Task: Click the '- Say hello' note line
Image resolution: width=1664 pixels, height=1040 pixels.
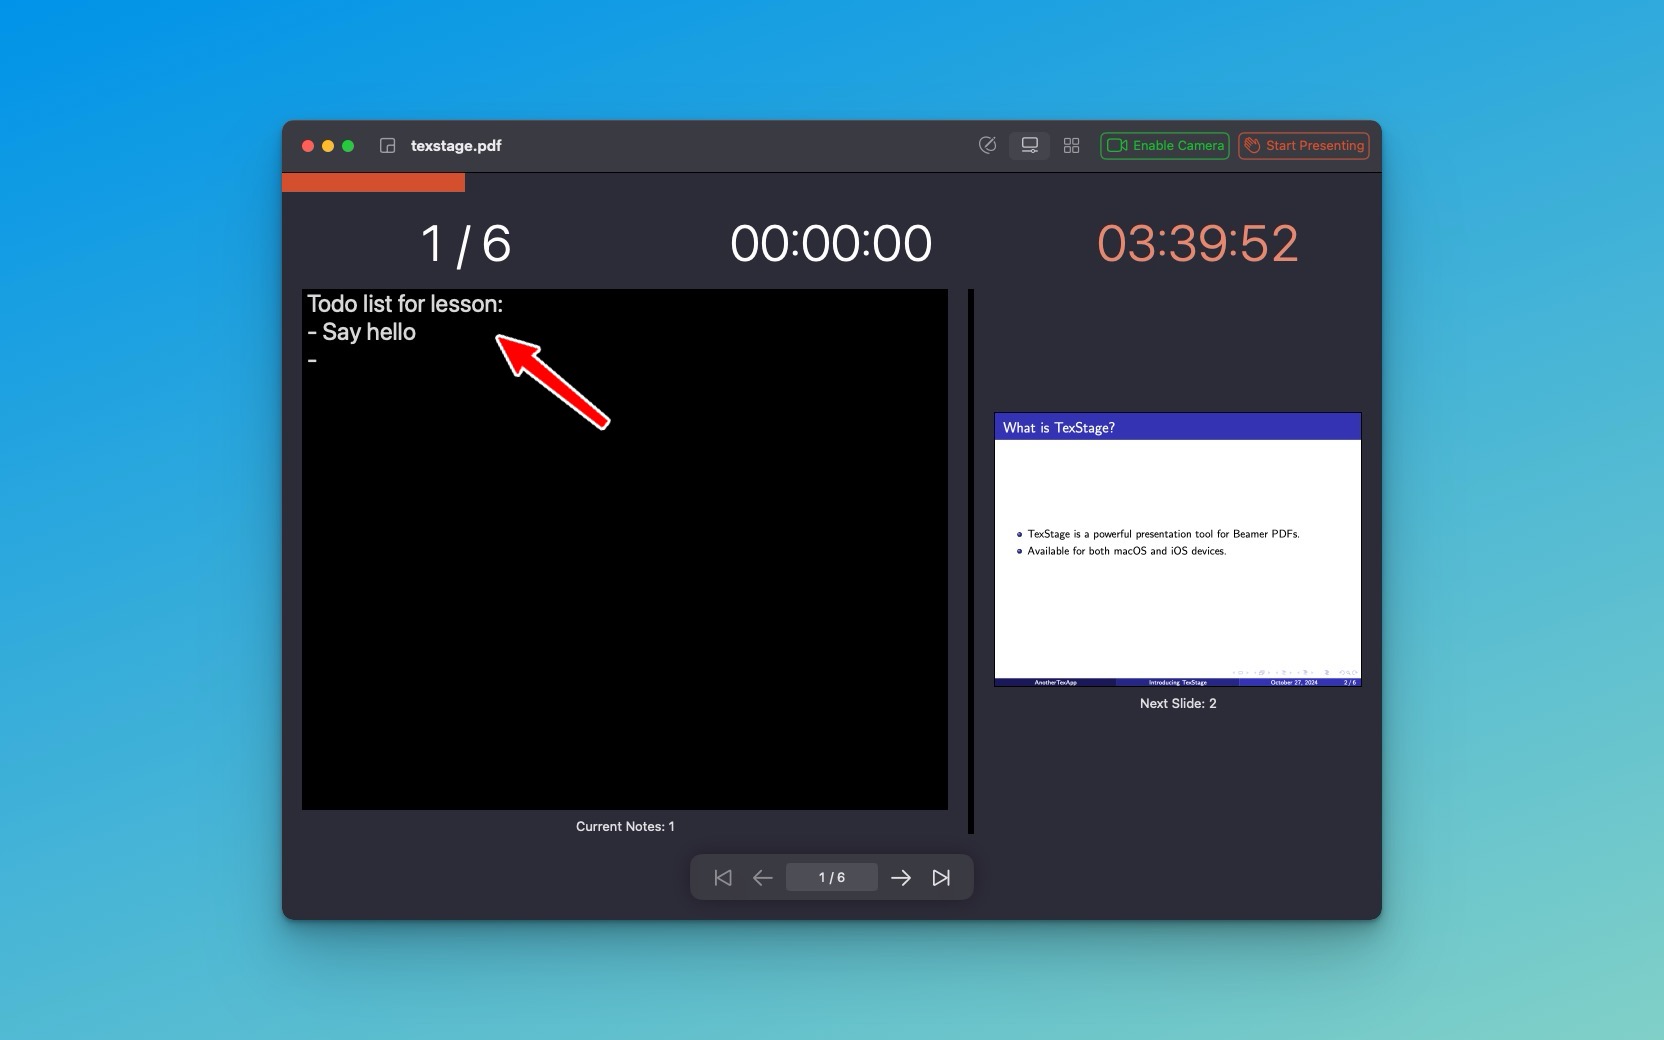Action: [x=362, y=332]
